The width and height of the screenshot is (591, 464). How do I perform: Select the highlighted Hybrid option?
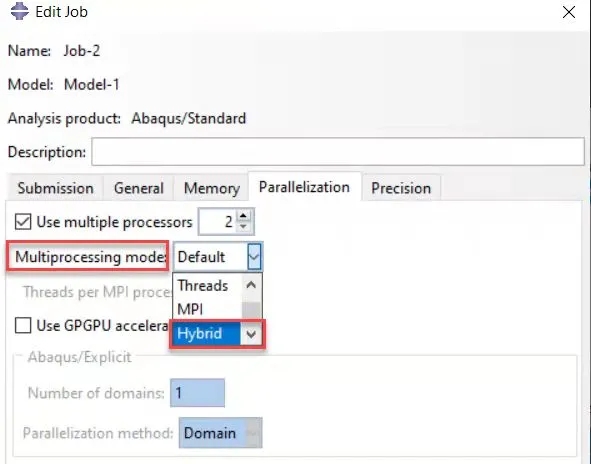[x=205, y=334]
